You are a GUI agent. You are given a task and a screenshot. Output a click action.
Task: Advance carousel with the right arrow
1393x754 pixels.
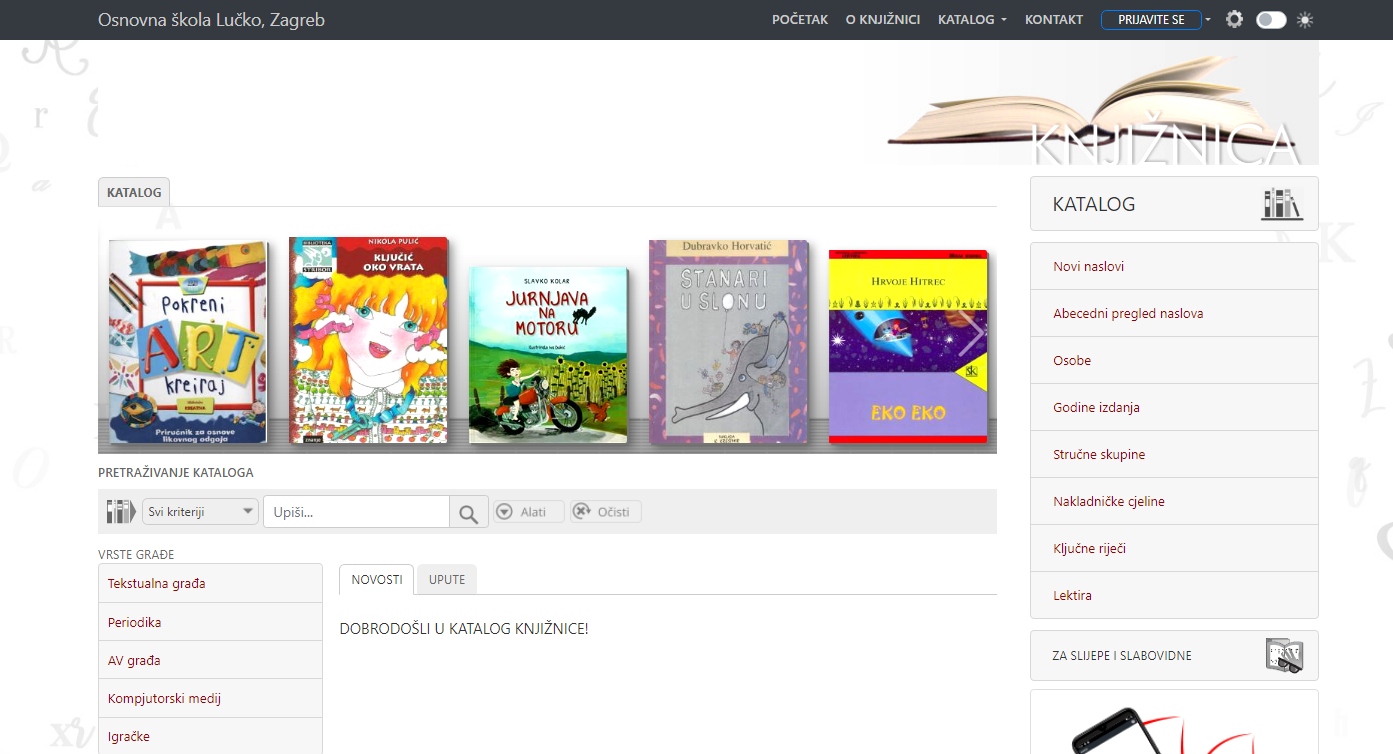(970, 333)
